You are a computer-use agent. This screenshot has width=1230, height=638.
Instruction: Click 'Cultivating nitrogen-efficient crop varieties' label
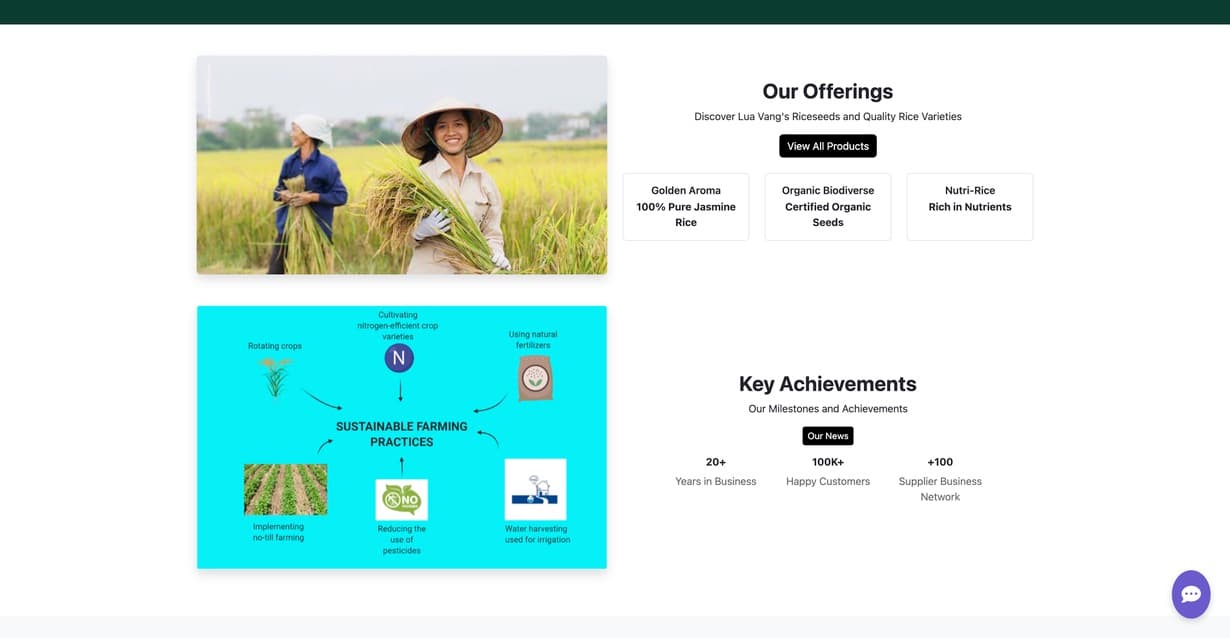(x=398, y=326)
